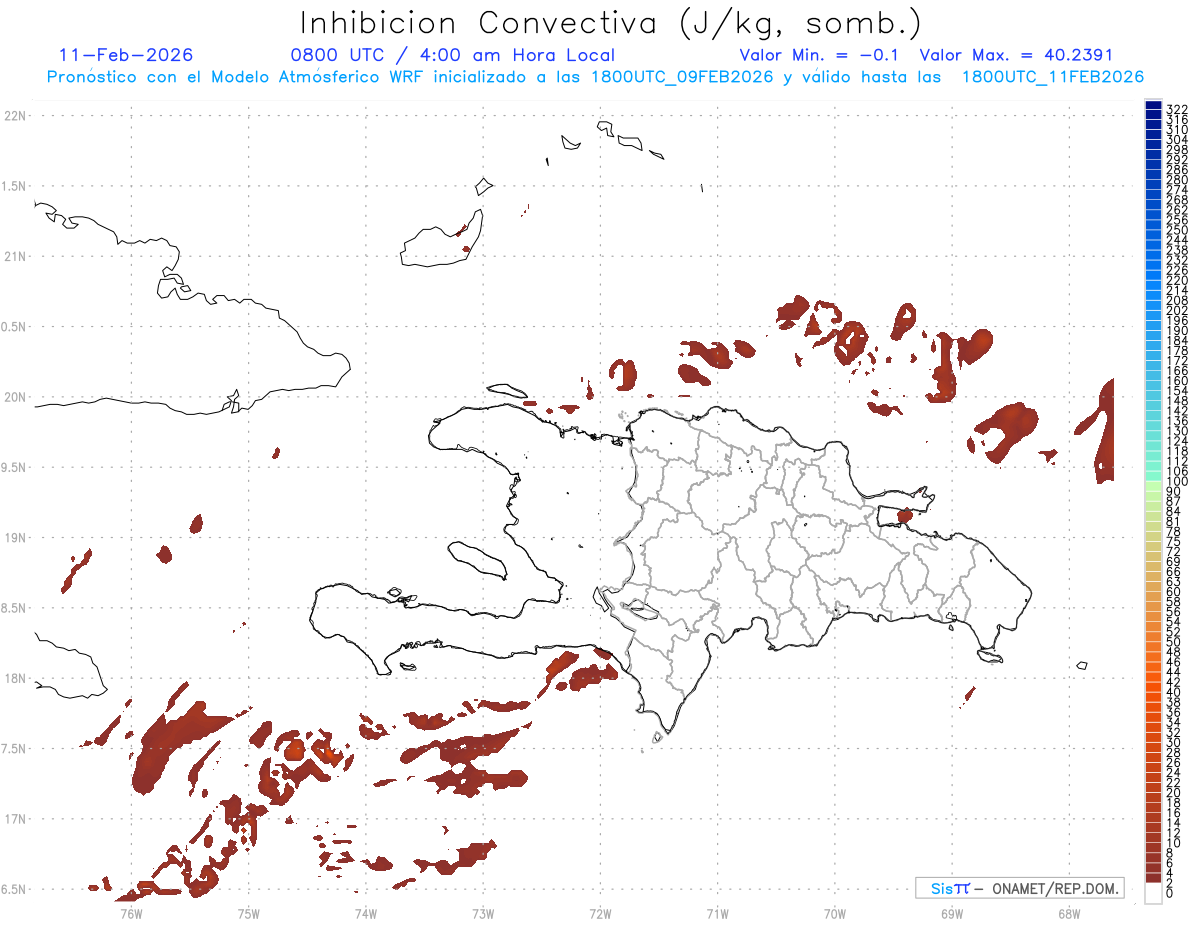The width and height of the screenshot is (1200, 927).
Task: Click the '9.5N' latitude label
Action: pyautogui.click(x=13, y=468)
